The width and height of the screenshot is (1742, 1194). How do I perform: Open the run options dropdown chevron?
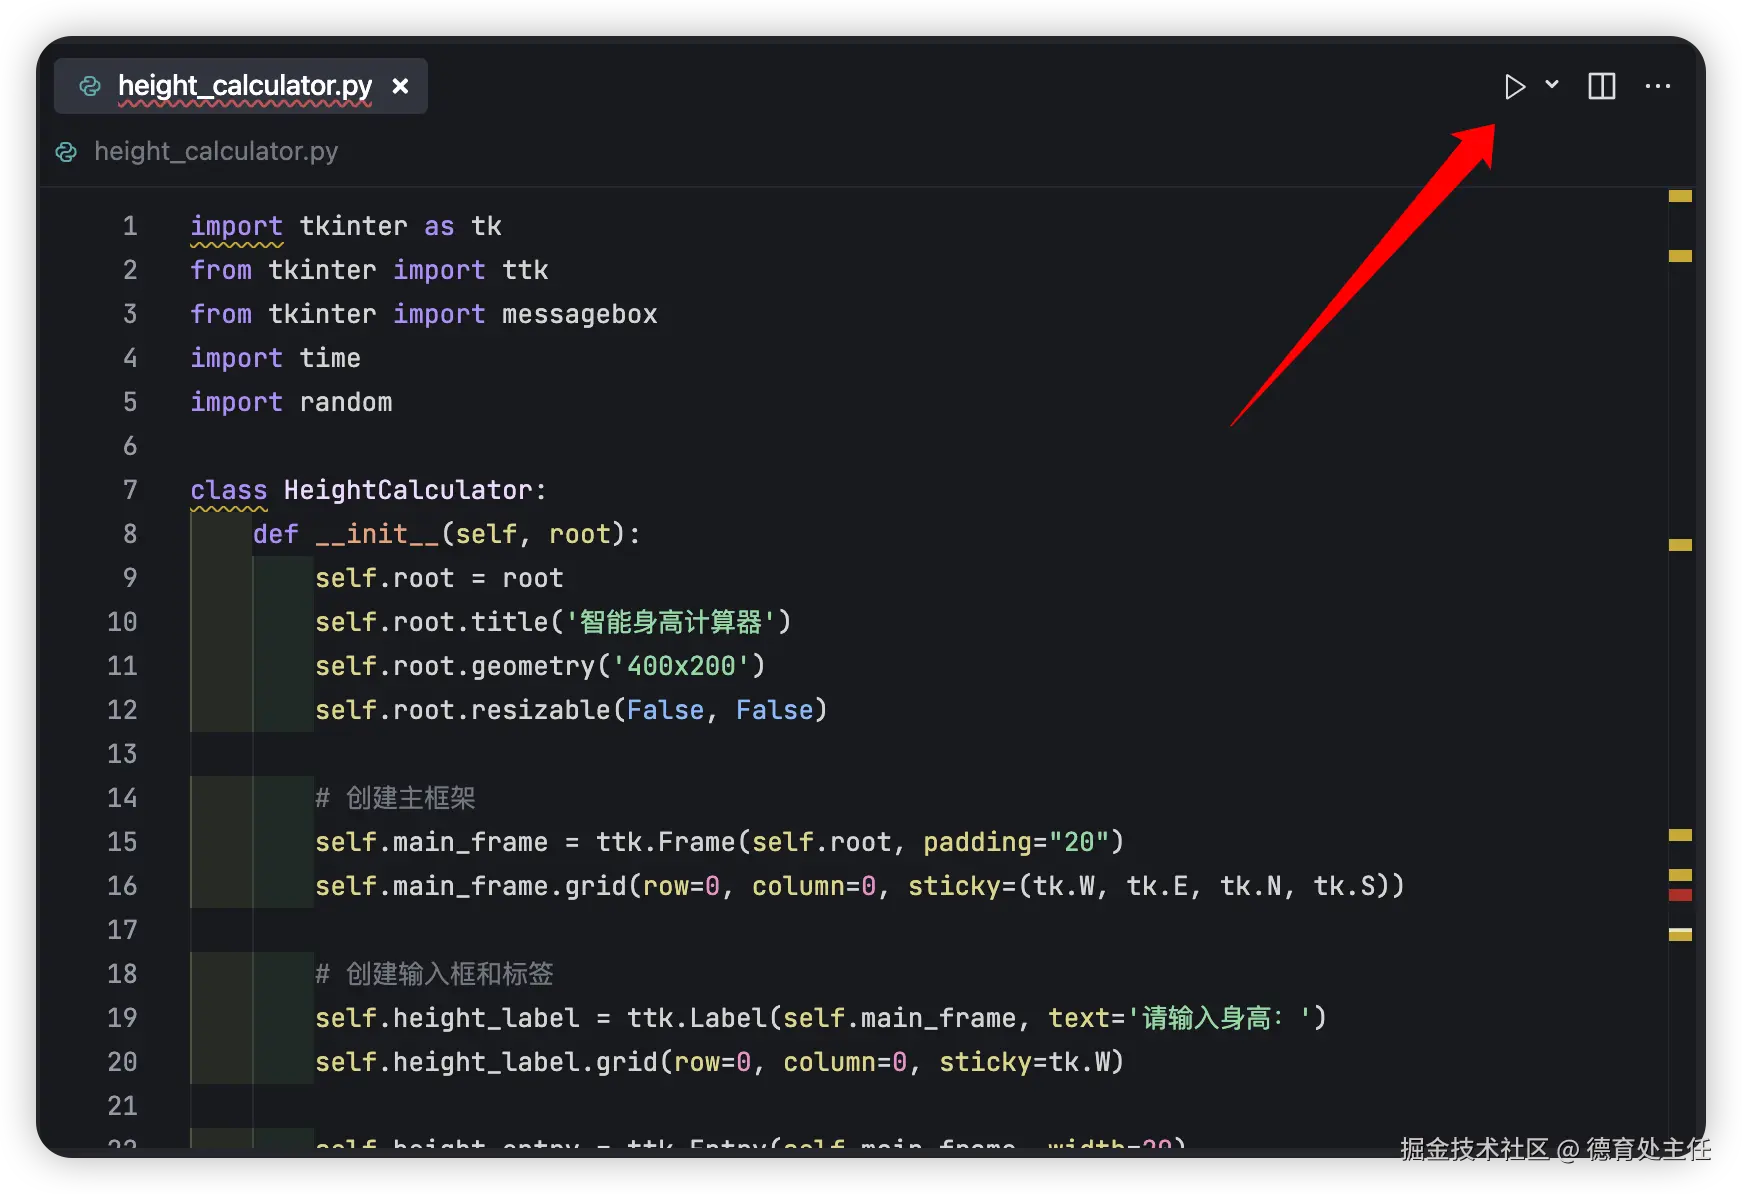[1552, 85]
